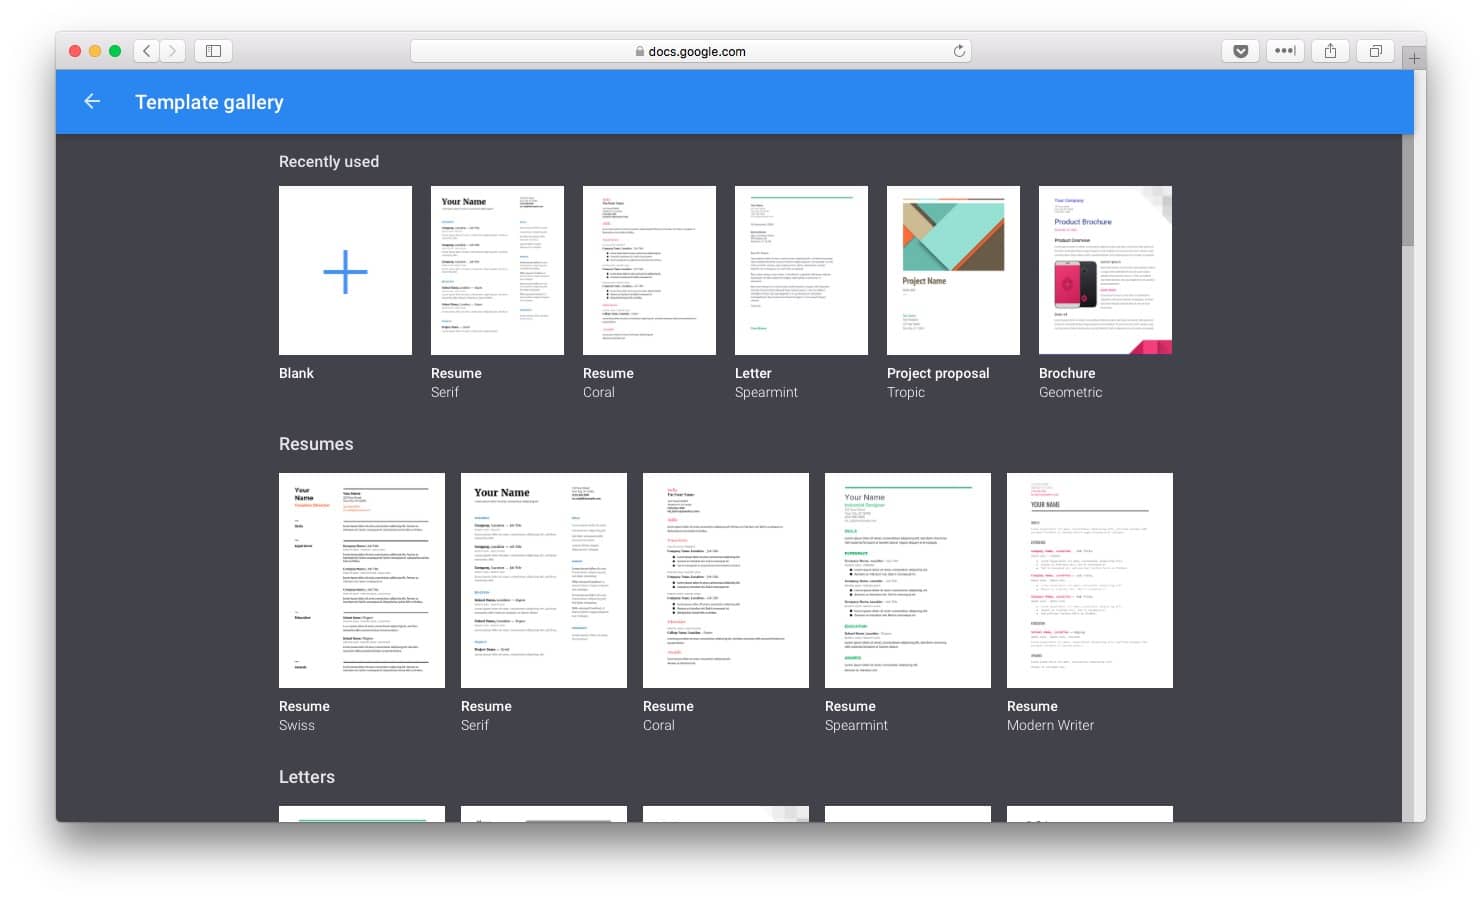
Task: Go back using Safari's back chevron
Action: coord(147,51)
